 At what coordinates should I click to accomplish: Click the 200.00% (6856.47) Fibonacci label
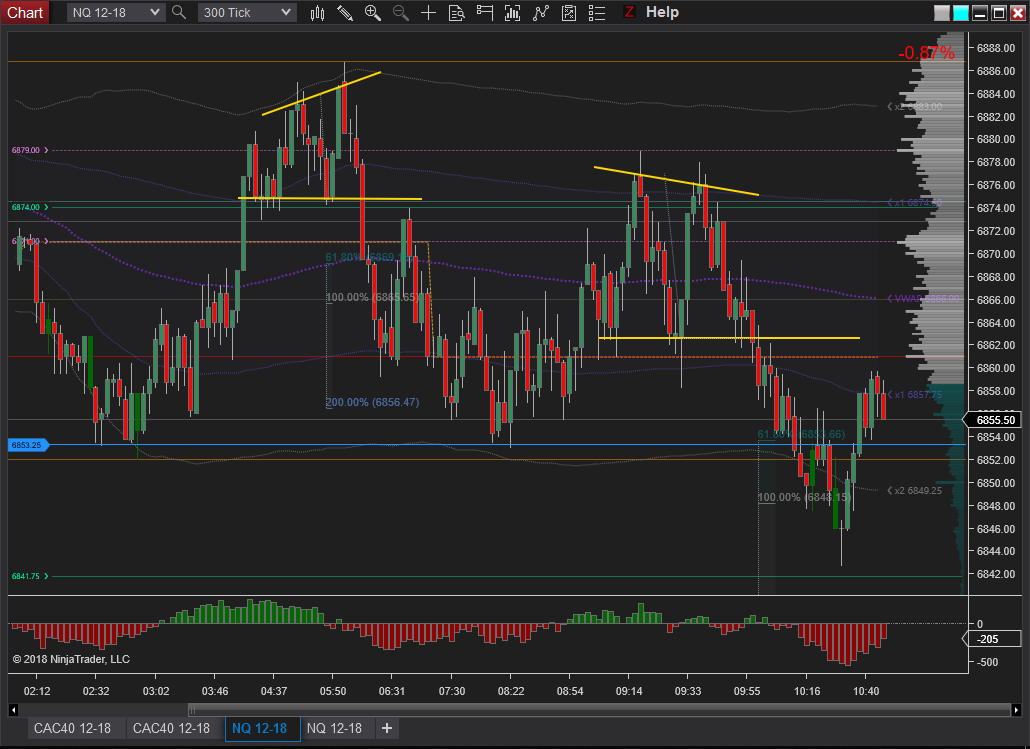point(372,402)
